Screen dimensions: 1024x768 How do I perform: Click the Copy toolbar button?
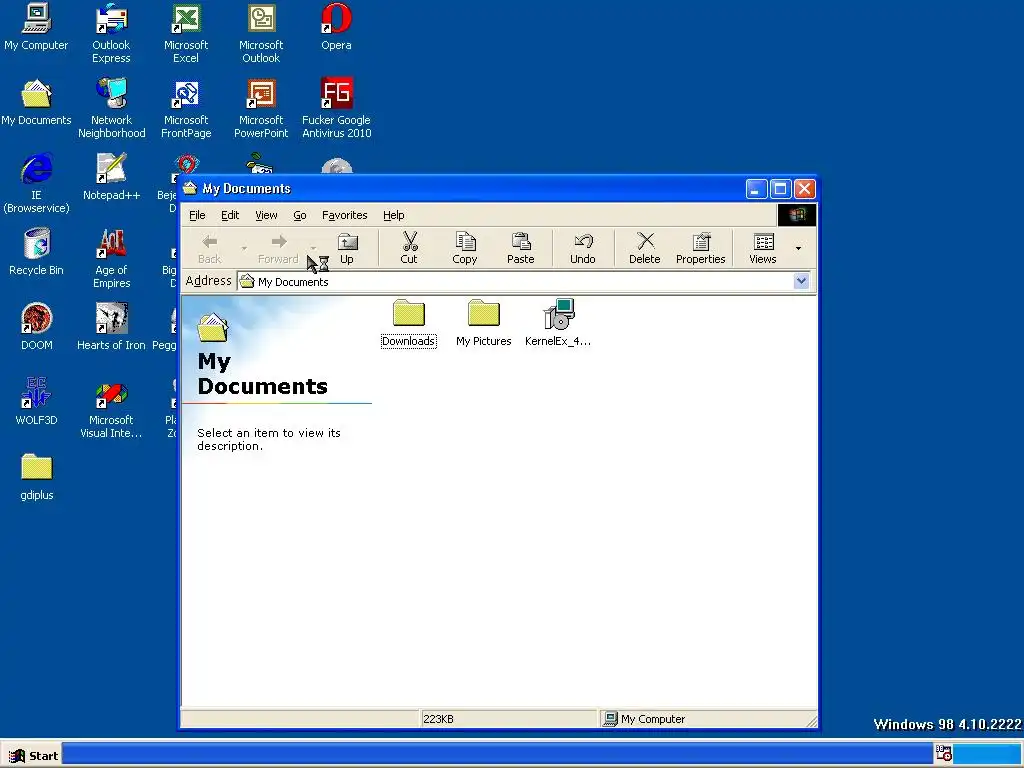pos(464,249)
